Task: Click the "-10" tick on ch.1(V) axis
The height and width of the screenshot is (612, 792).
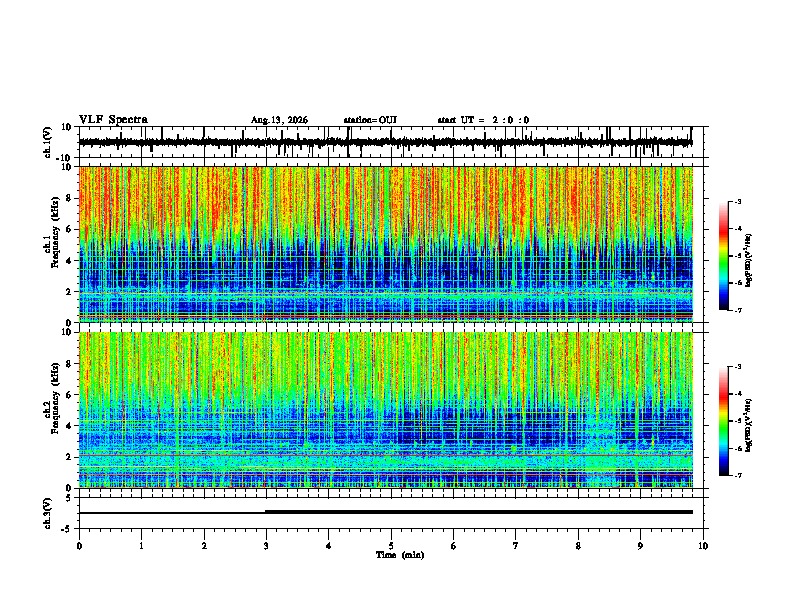Action: 65,157
